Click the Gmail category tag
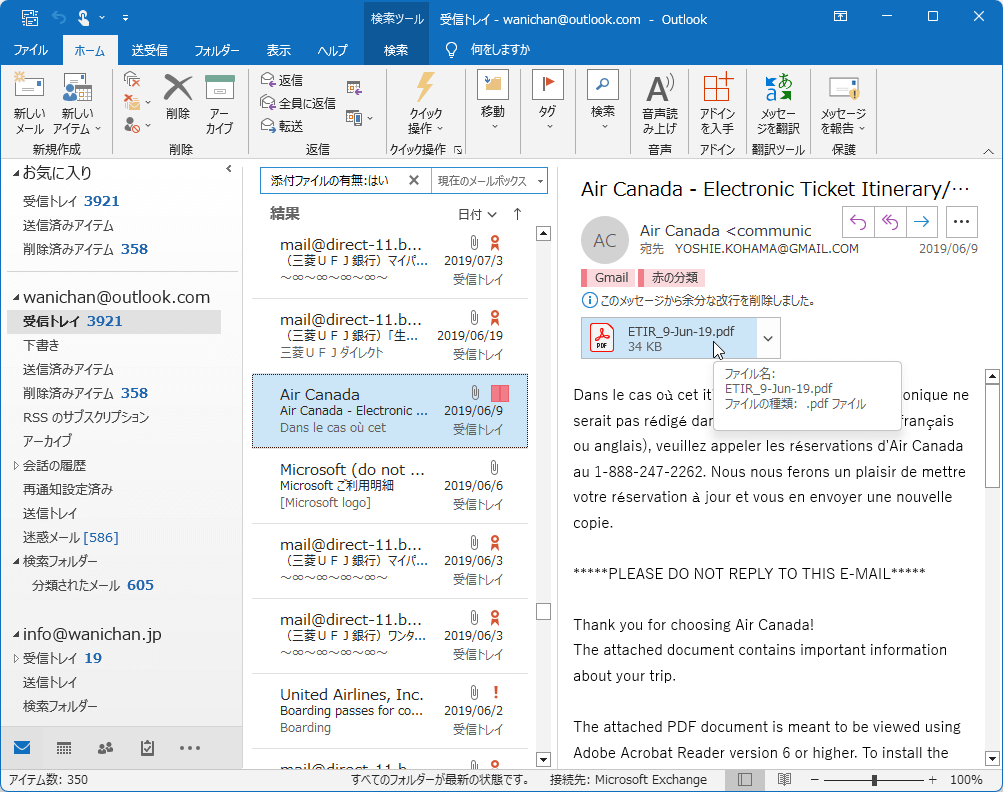 coord(608,278)
